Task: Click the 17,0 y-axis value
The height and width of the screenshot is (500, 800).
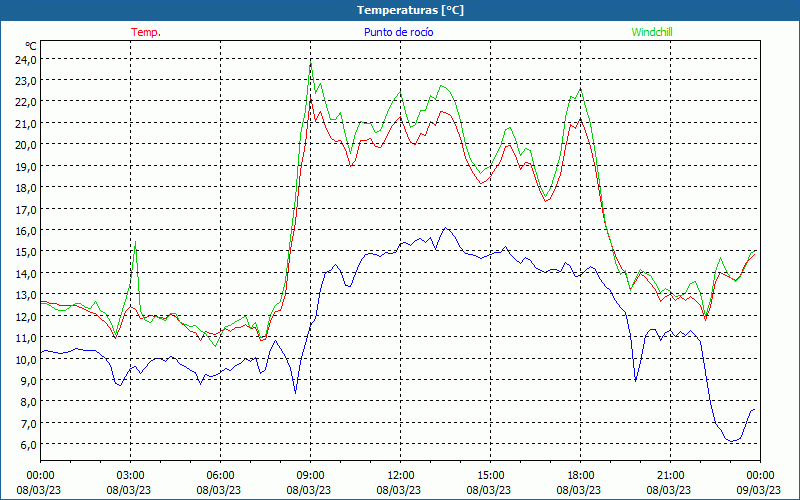Action: pos(27,209)
